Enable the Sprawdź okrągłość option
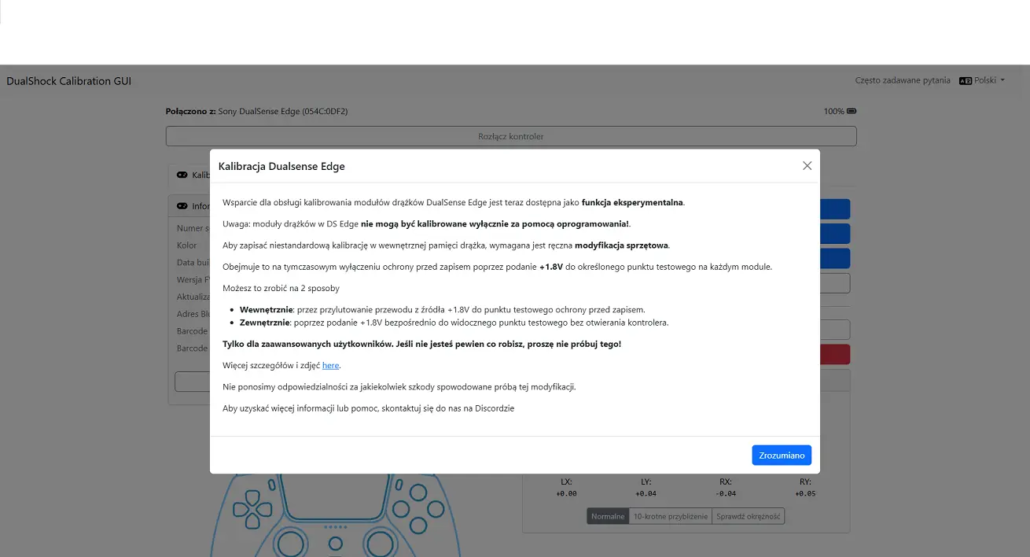Screen dimensions: 1030x557 pos(748,516)
